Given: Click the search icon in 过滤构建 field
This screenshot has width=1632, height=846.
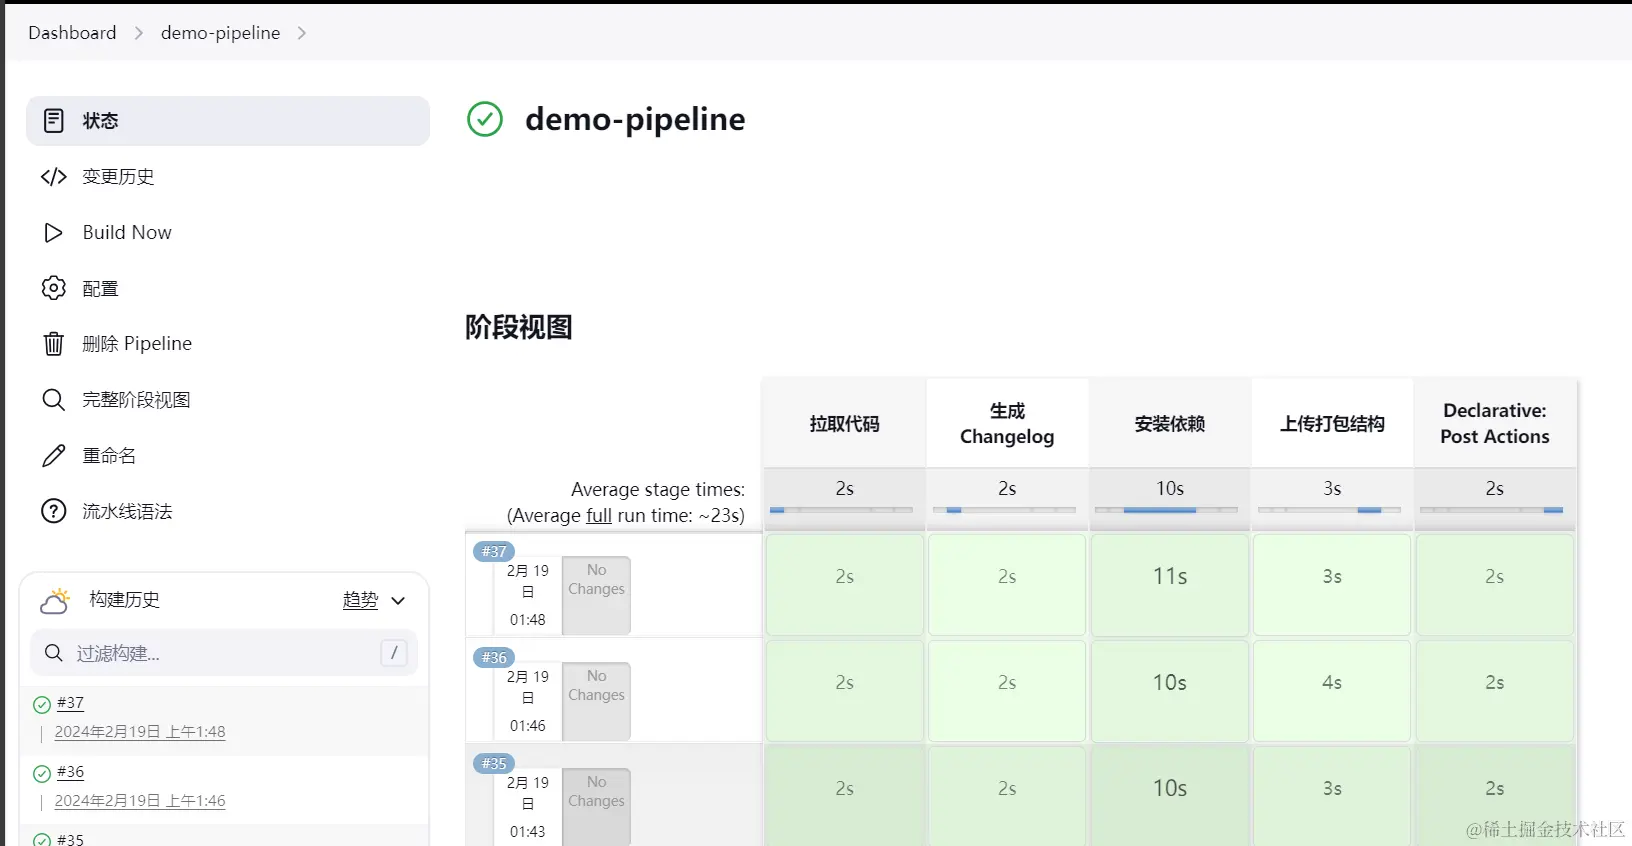Looking at the screenshot, I should point(54,653).
